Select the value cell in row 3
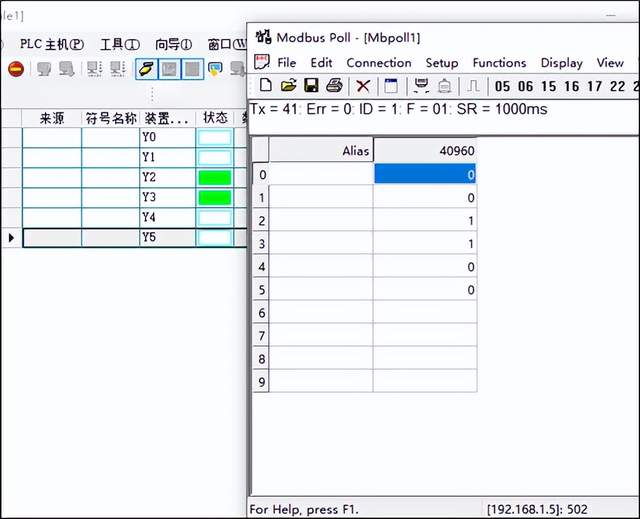This screenshot has width=640, height=519. [x=425, y=244]
